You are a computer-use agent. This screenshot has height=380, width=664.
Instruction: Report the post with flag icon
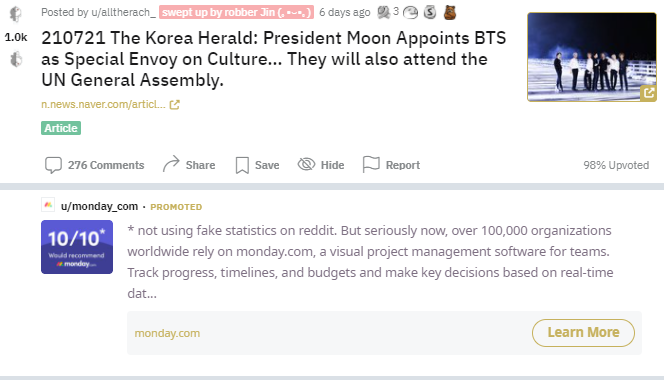[x=371, y=164]
